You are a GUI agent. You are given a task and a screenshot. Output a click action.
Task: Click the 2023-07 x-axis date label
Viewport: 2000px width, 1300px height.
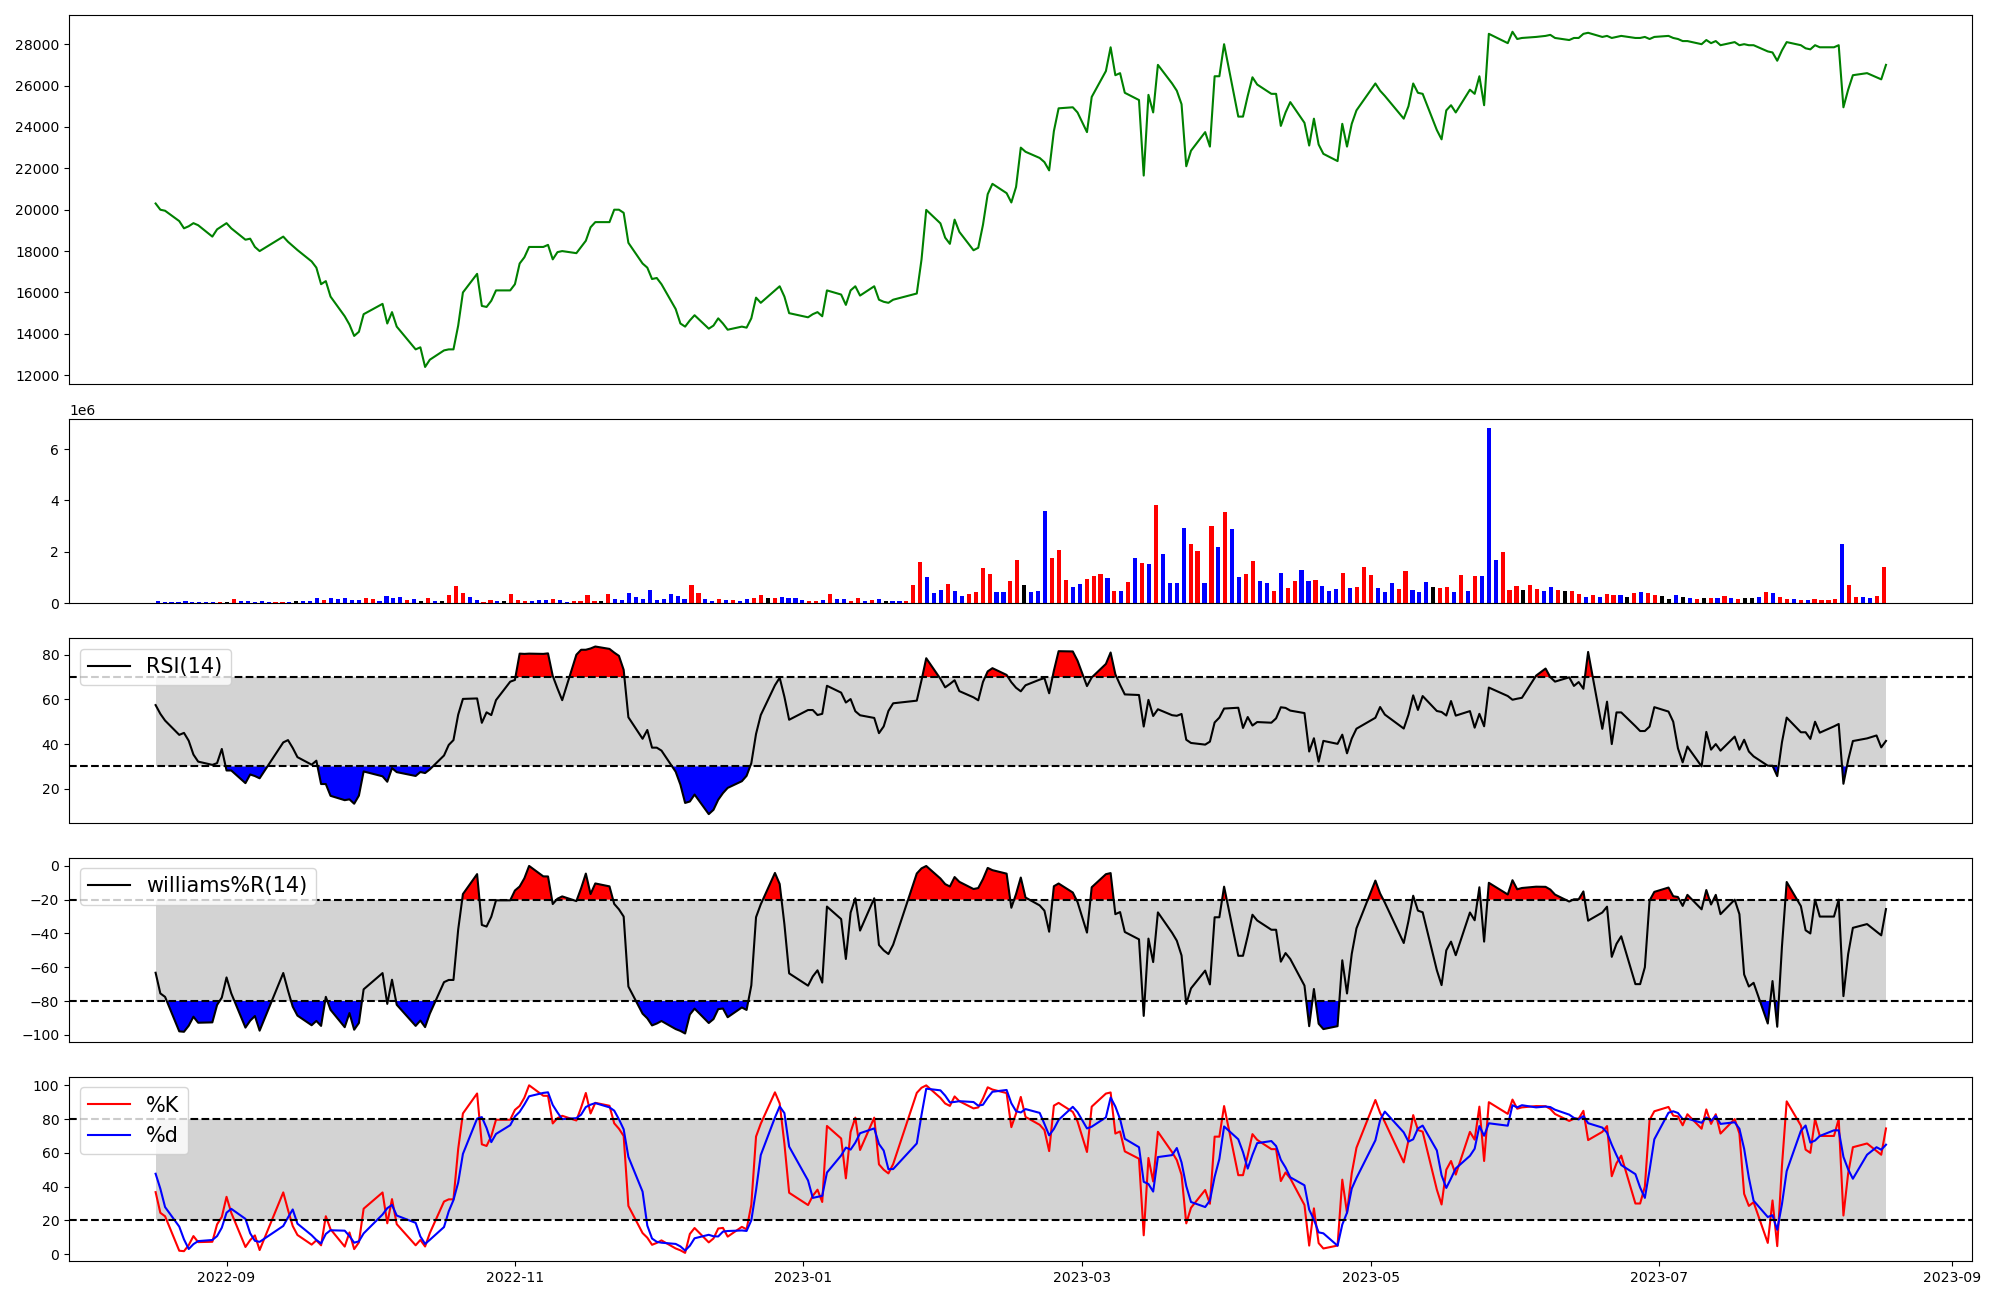pyautogui.click(x=1658, y=1276)
